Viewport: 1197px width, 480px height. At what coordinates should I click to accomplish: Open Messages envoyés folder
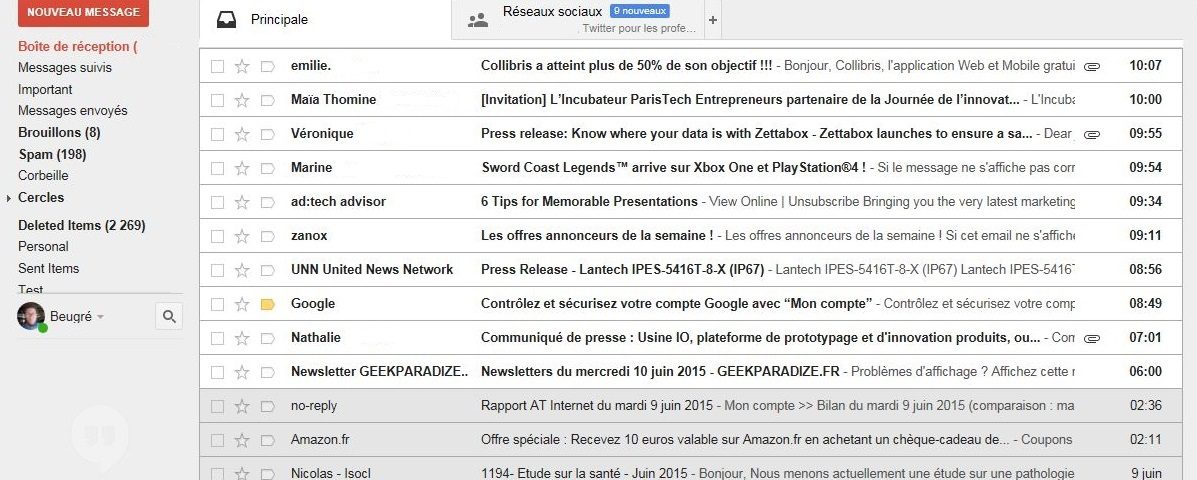click(x=73, y=111)
